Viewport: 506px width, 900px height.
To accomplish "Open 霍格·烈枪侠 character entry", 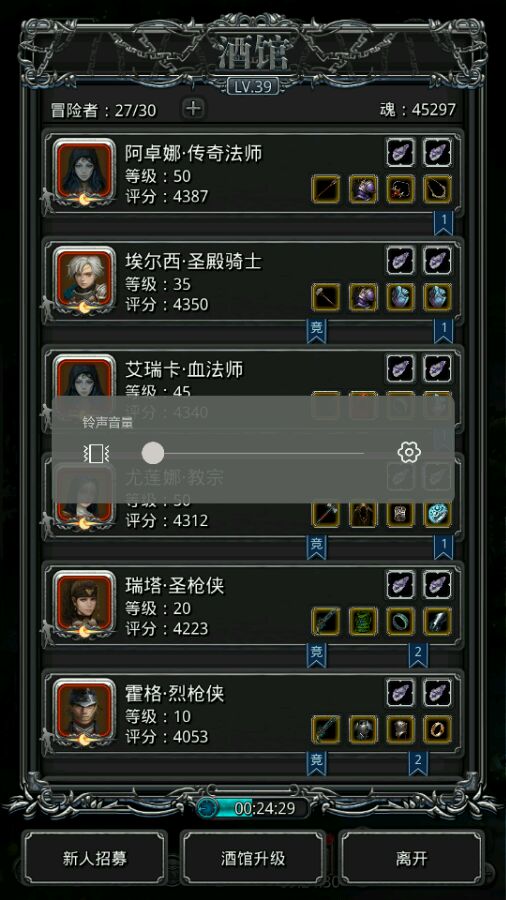I will (253, 715).
